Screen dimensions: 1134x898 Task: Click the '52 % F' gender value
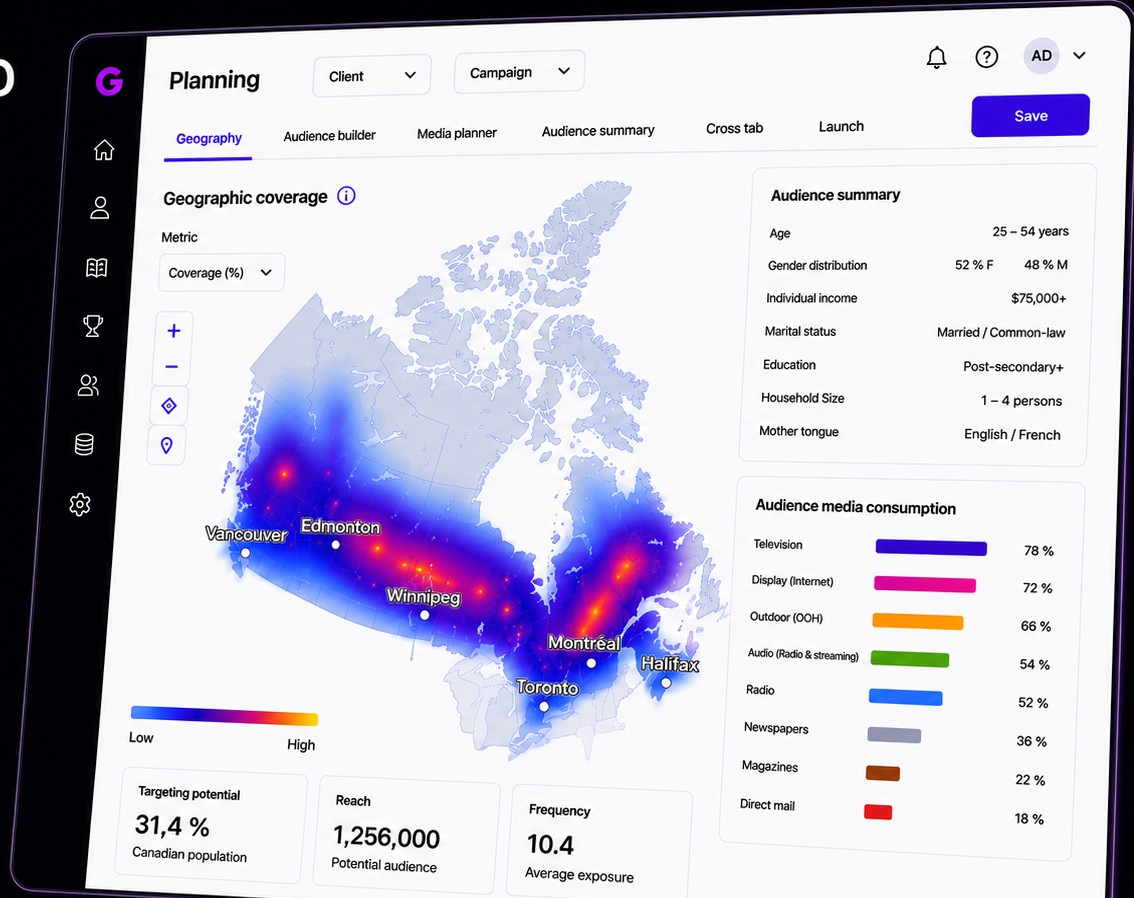(973, 265)
